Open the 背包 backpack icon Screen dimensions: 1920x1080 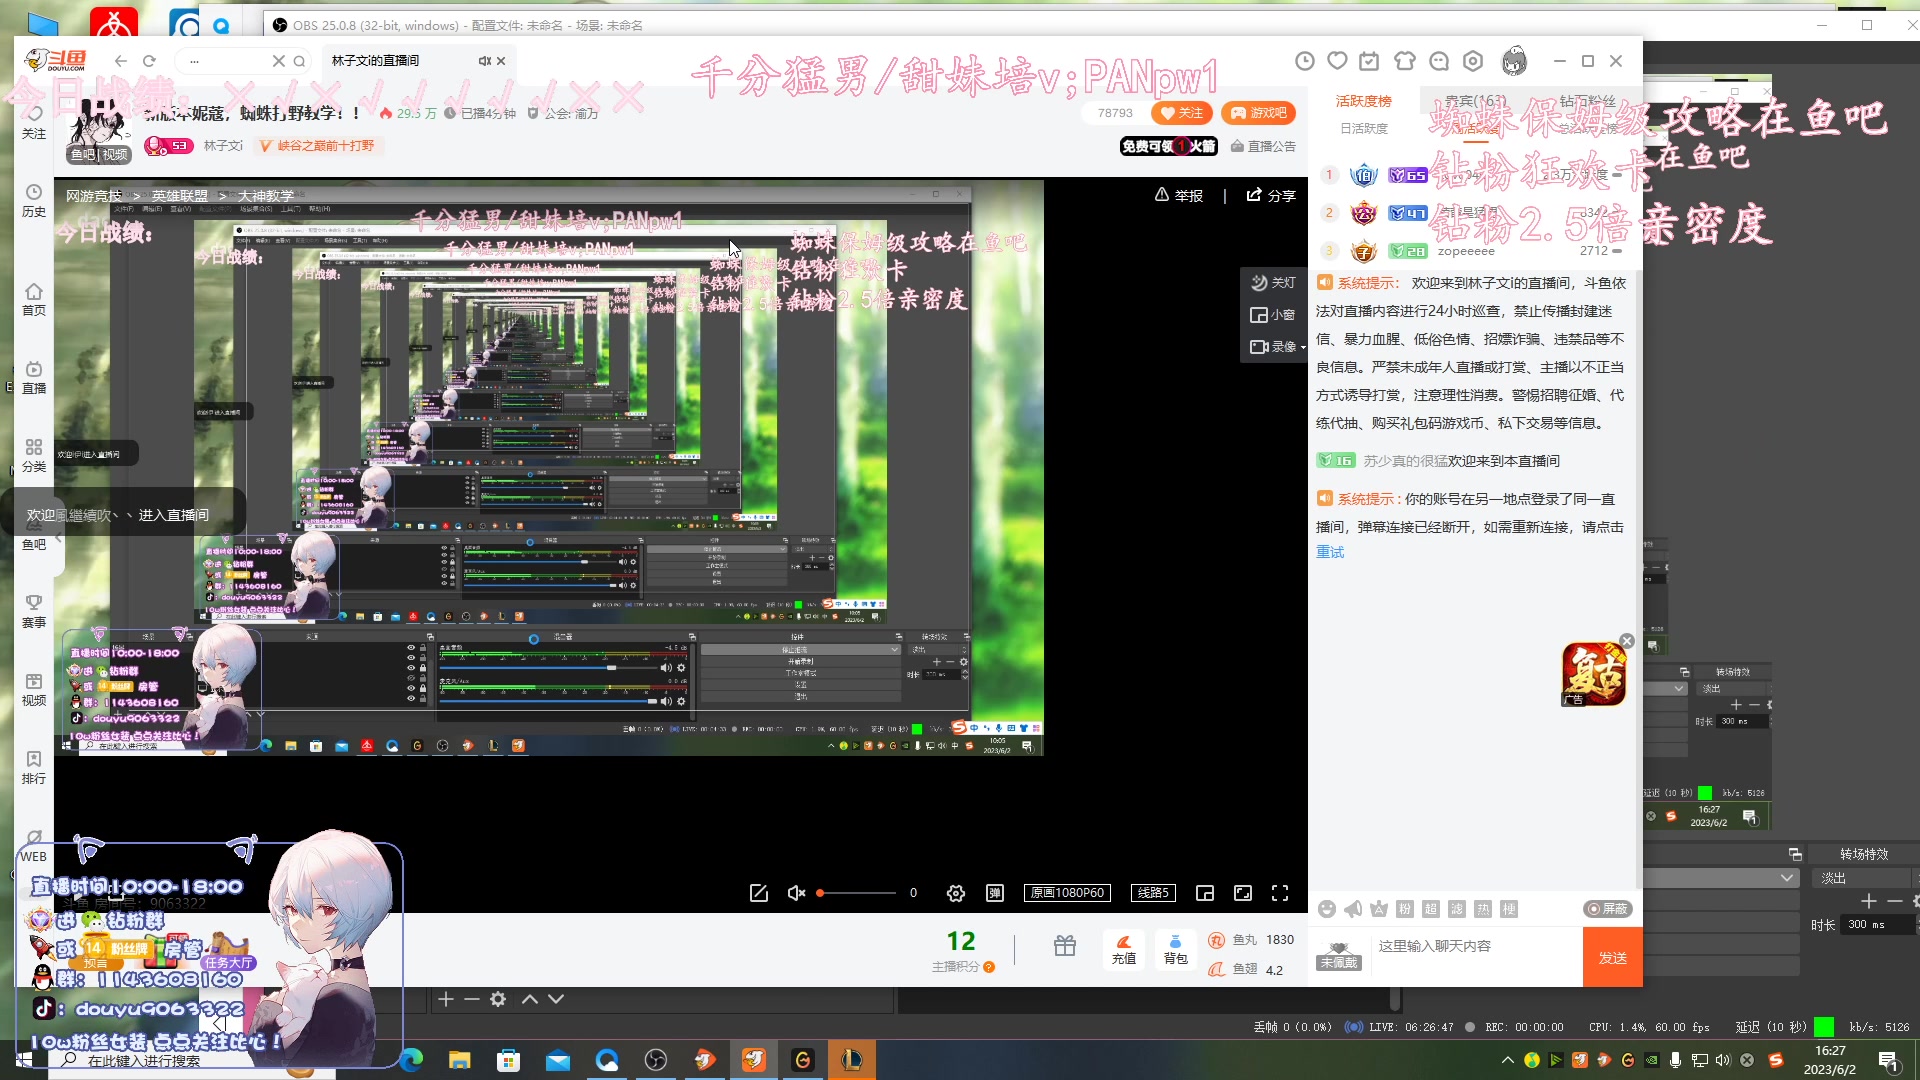point(1176,950)
